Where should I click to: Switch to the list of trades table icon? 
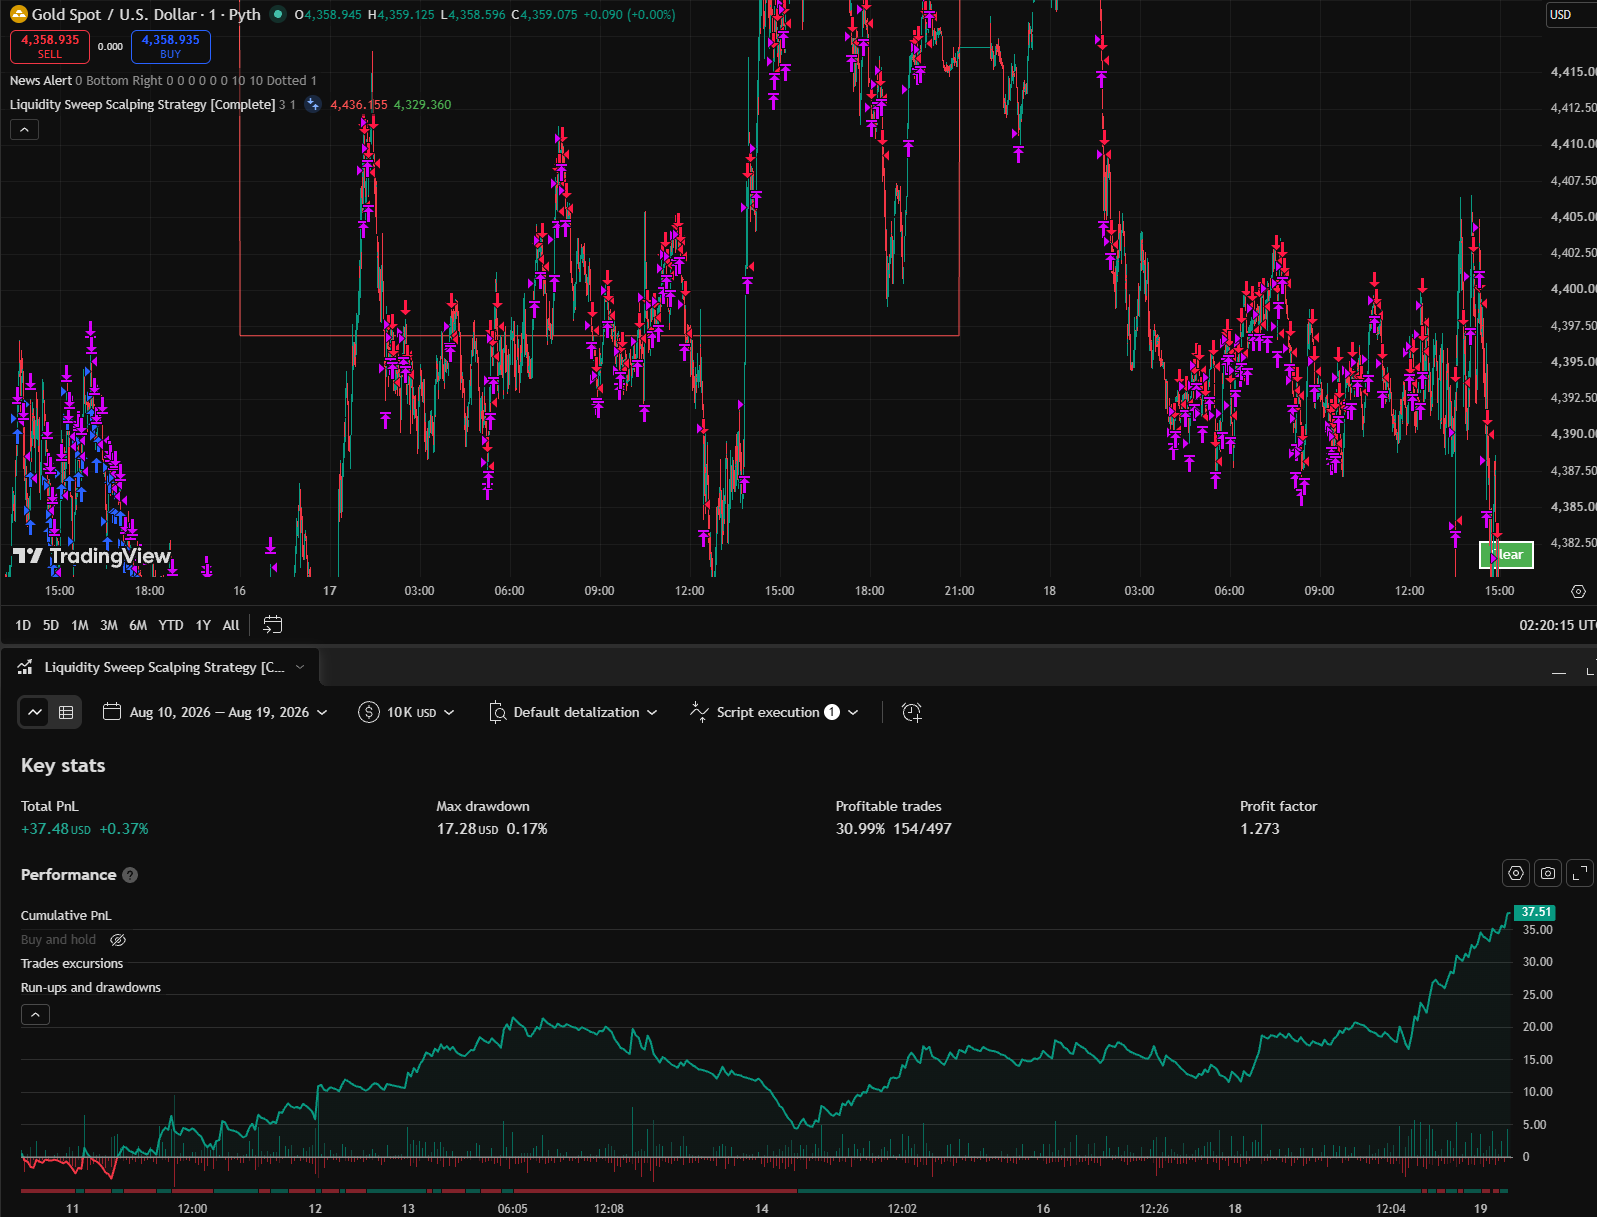[x=66, y=712]
